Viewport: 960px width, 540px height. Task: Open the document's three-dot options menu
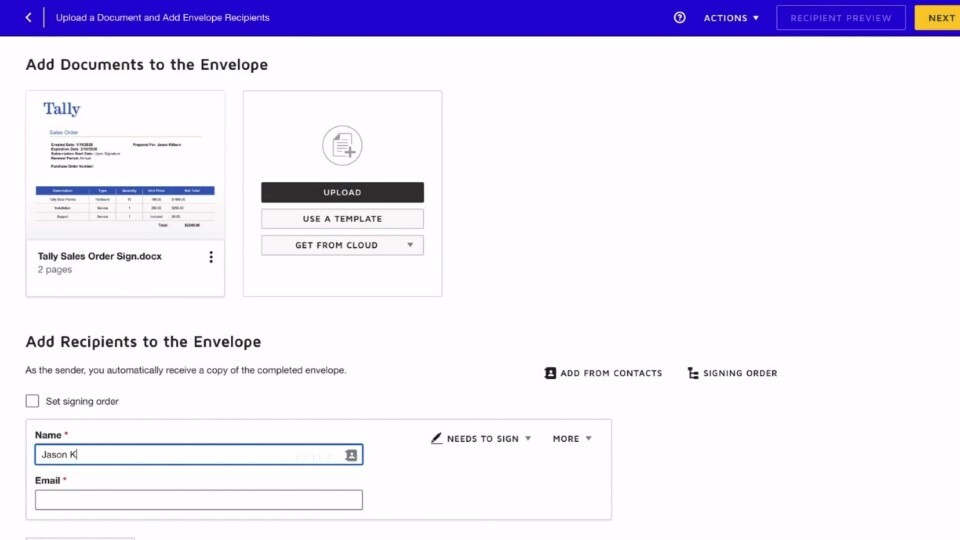[x=211, y=257]
